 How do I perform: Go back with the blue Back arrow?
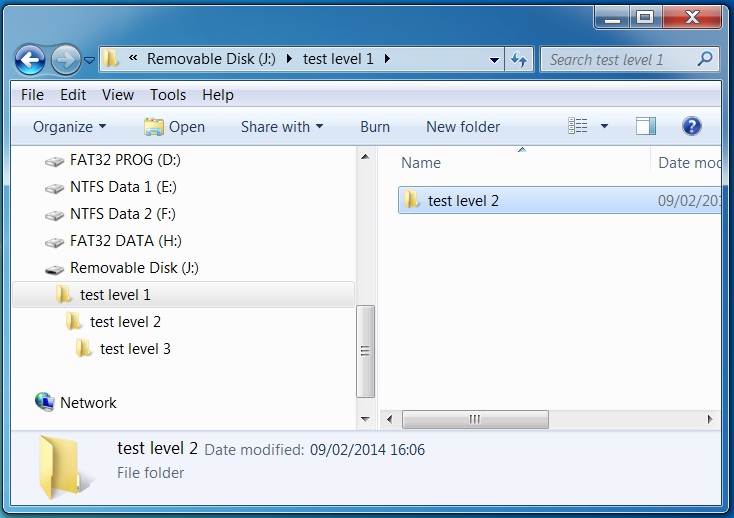[30, 60]
